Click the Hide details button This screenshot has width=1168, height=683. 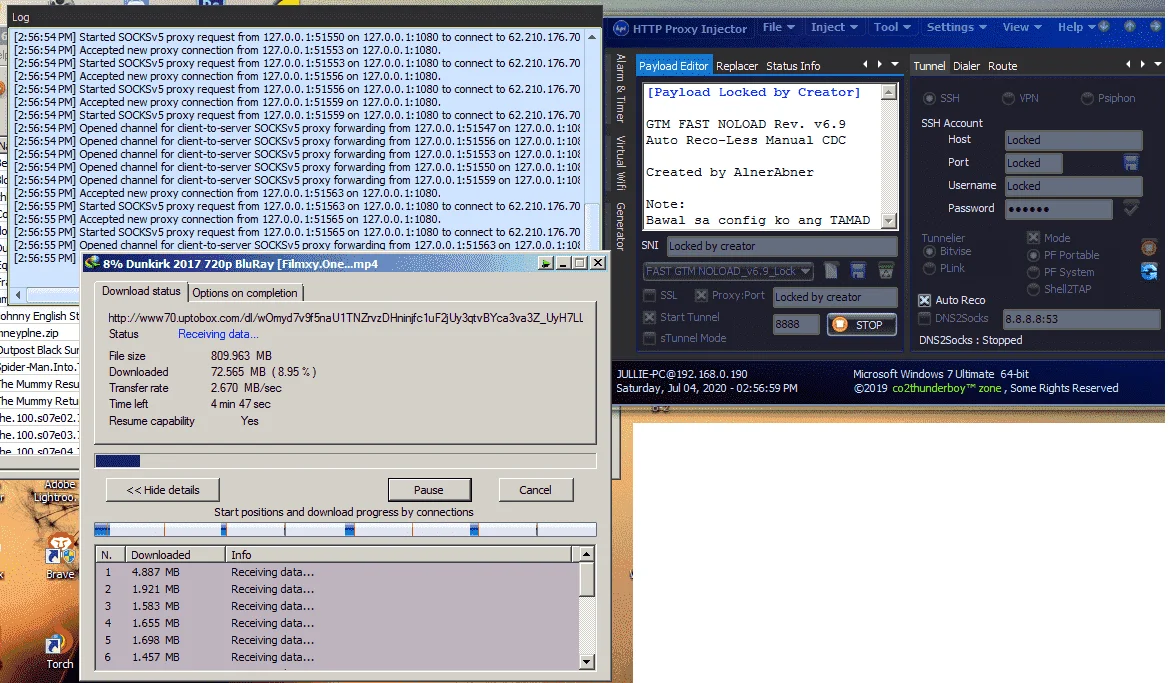point(163,490)
